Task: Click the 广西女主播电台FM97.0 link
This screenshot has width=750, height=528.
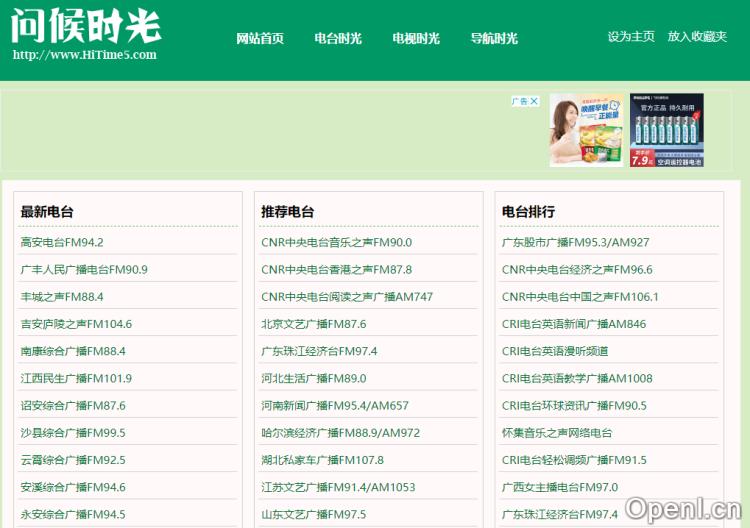Action: click(559, 487)
